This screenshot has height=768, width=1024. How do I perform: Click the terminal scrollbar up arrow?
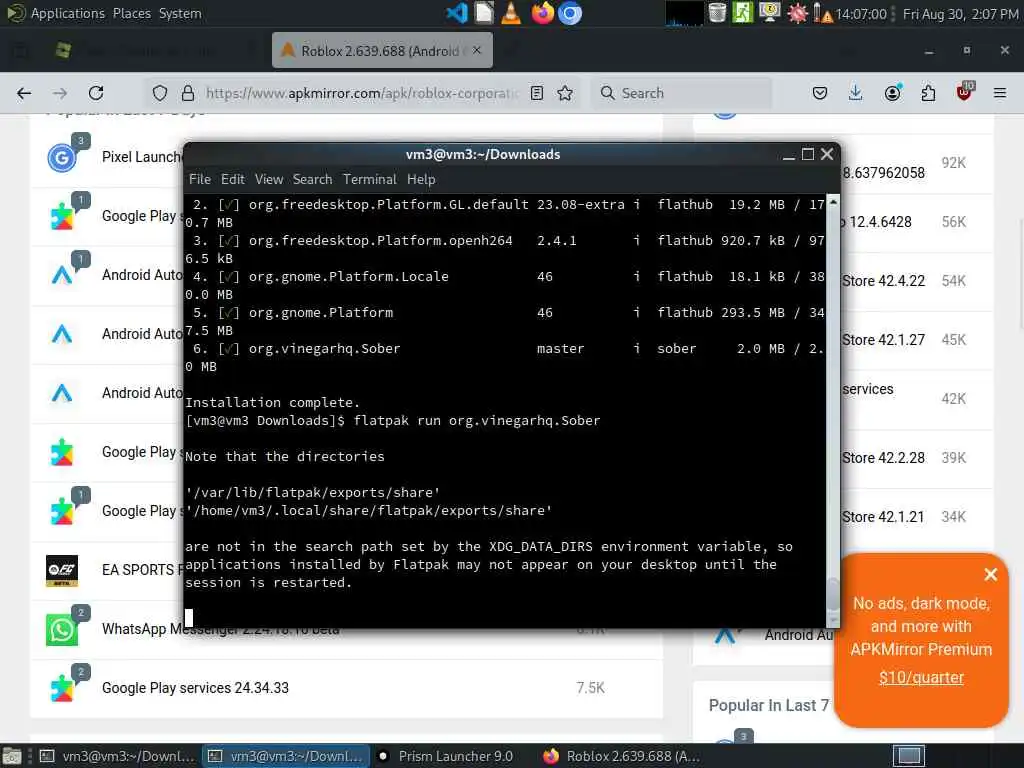833,202
